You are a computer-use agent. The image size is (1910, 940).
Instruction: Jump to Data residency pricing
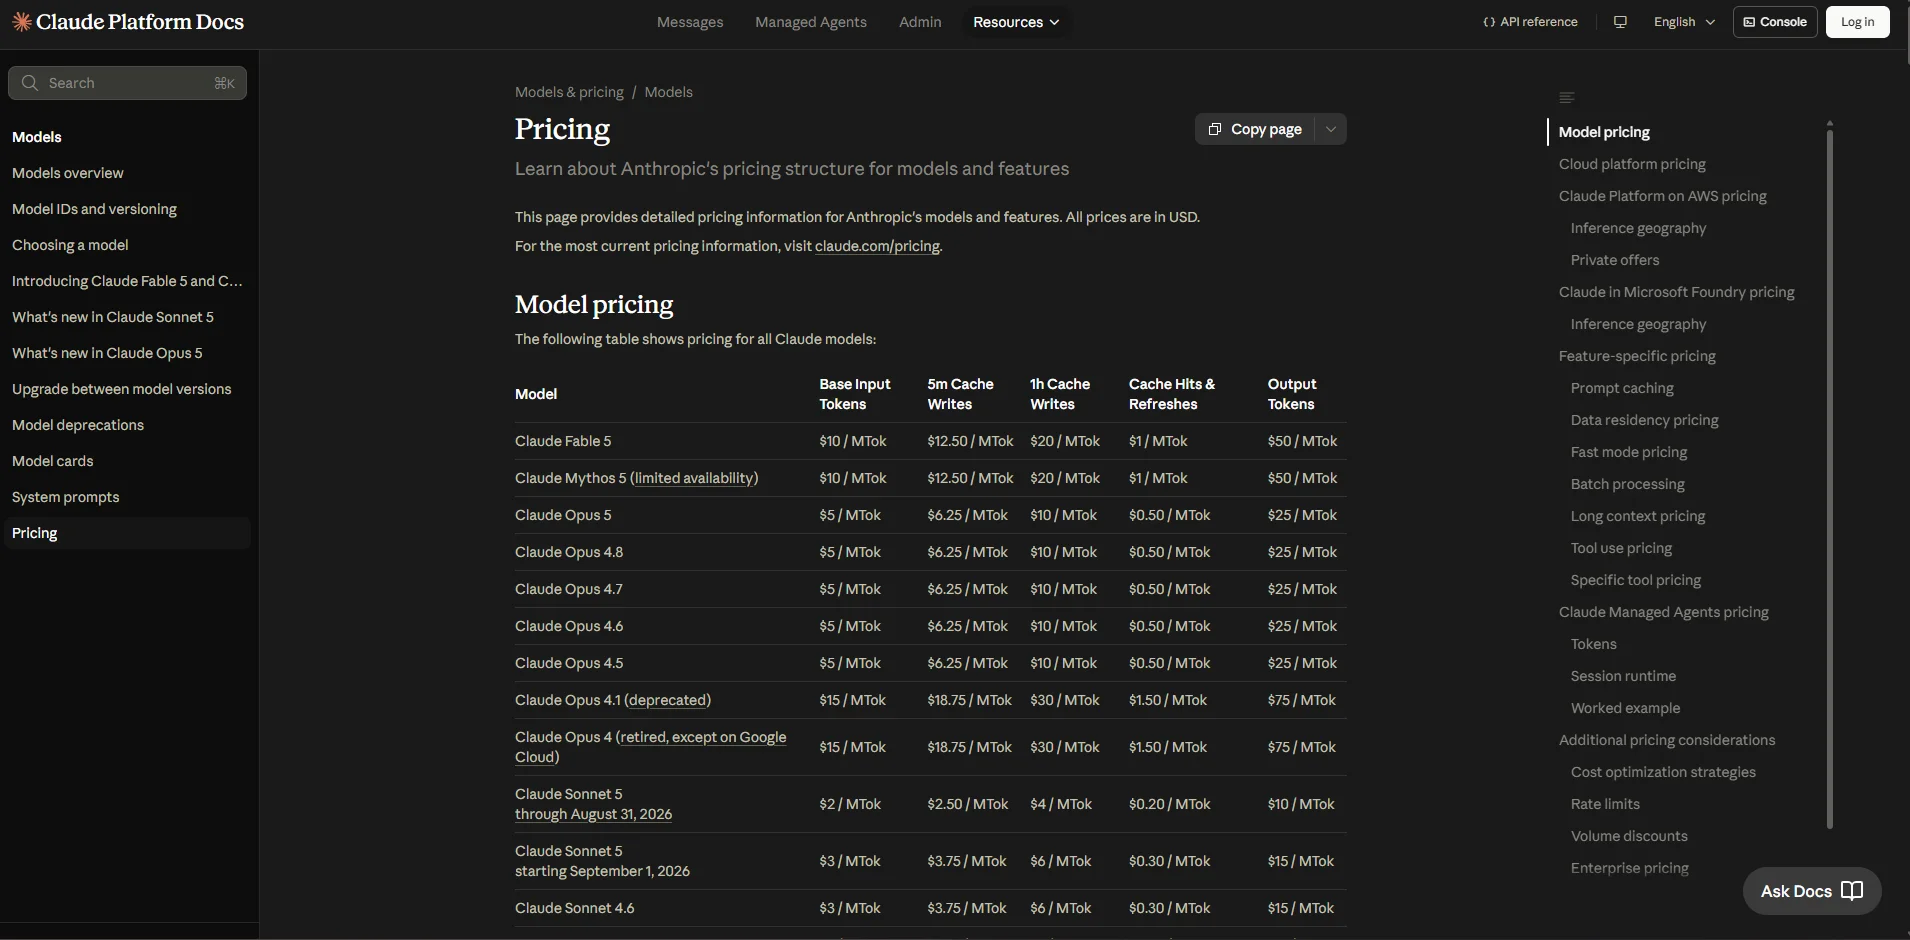pos(1644,420)
